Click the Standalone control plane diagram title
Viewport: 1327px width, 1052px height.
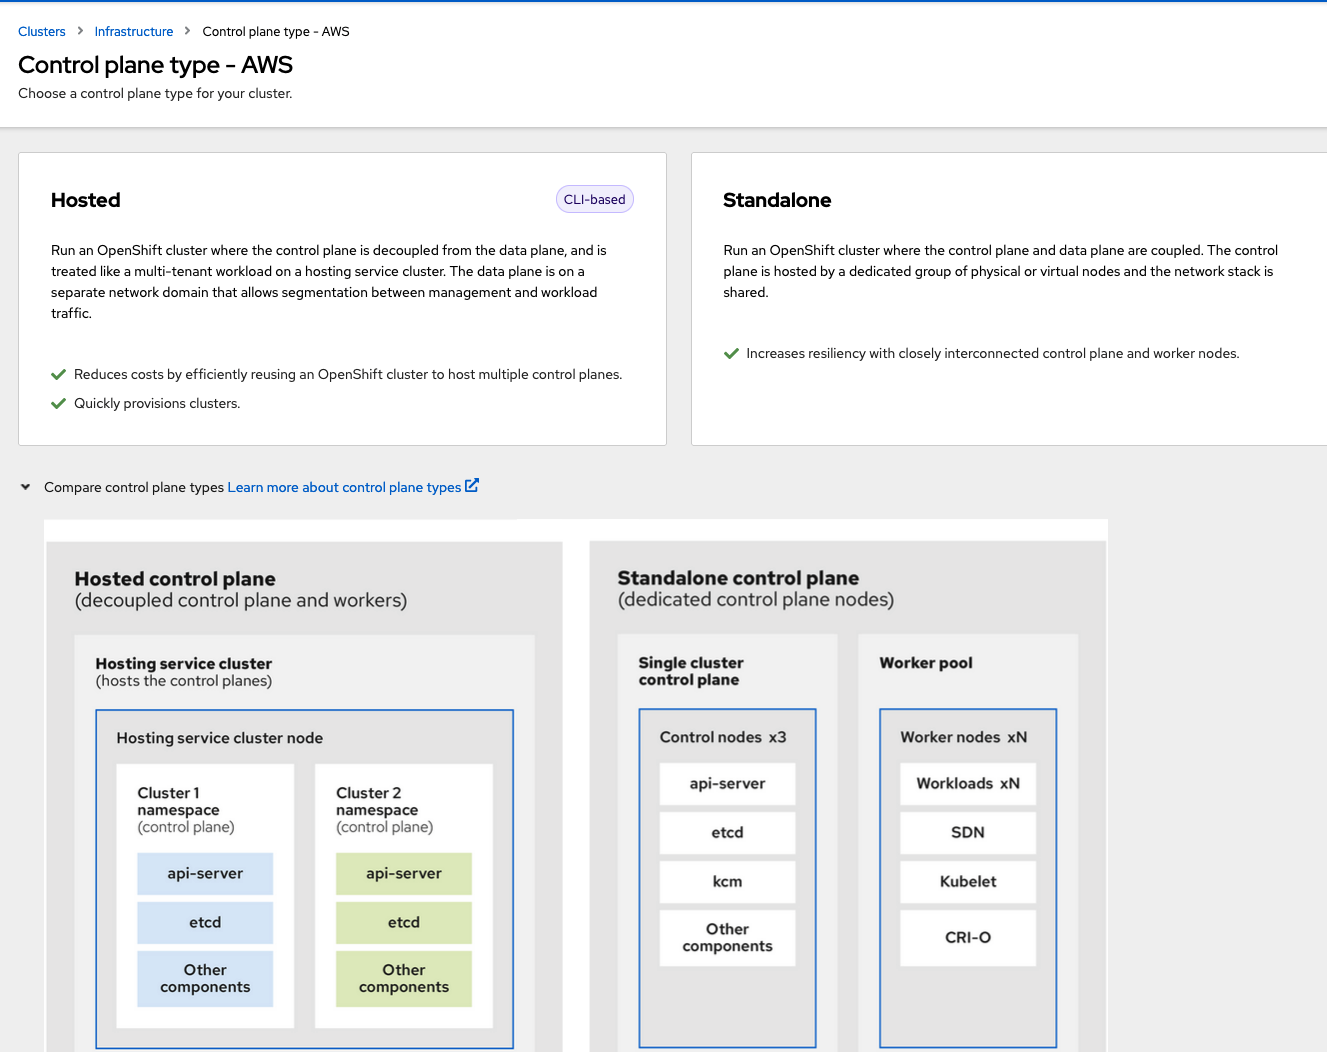pyautogui.click(x=738, y=578)
